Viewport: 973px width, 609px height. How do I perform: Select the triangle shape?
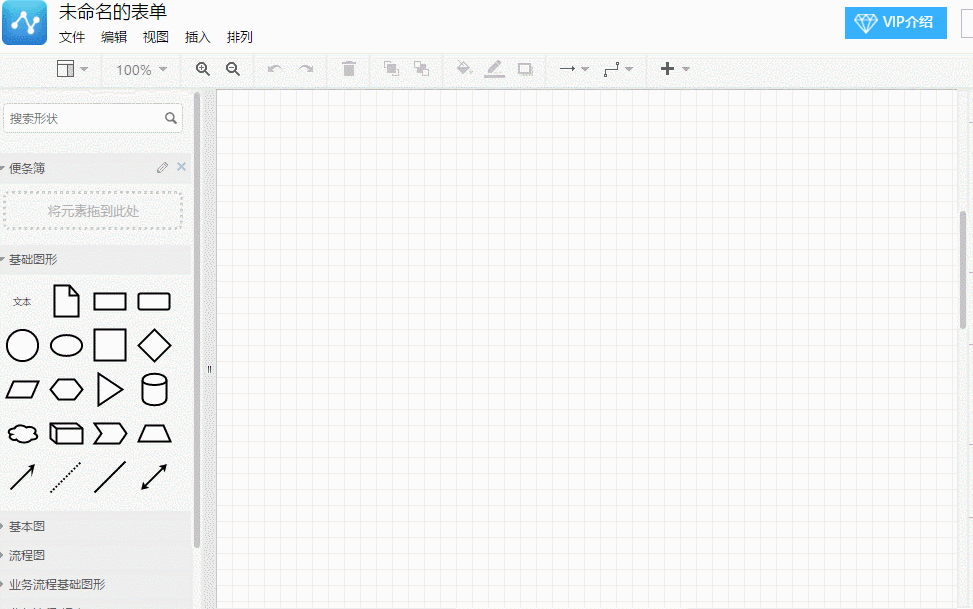110,389
